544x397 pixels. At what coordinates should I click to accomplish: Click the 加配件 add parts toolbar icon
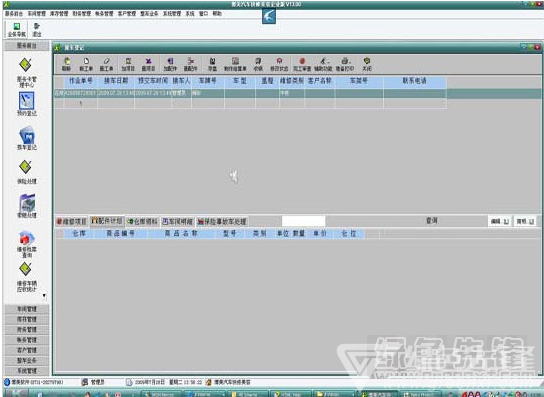click(x=170, y=64)
